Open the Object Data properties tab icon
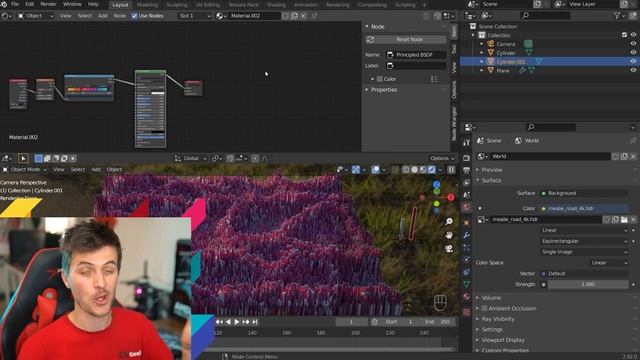Viewport: 640px width, 360px height. click(467, 284)
